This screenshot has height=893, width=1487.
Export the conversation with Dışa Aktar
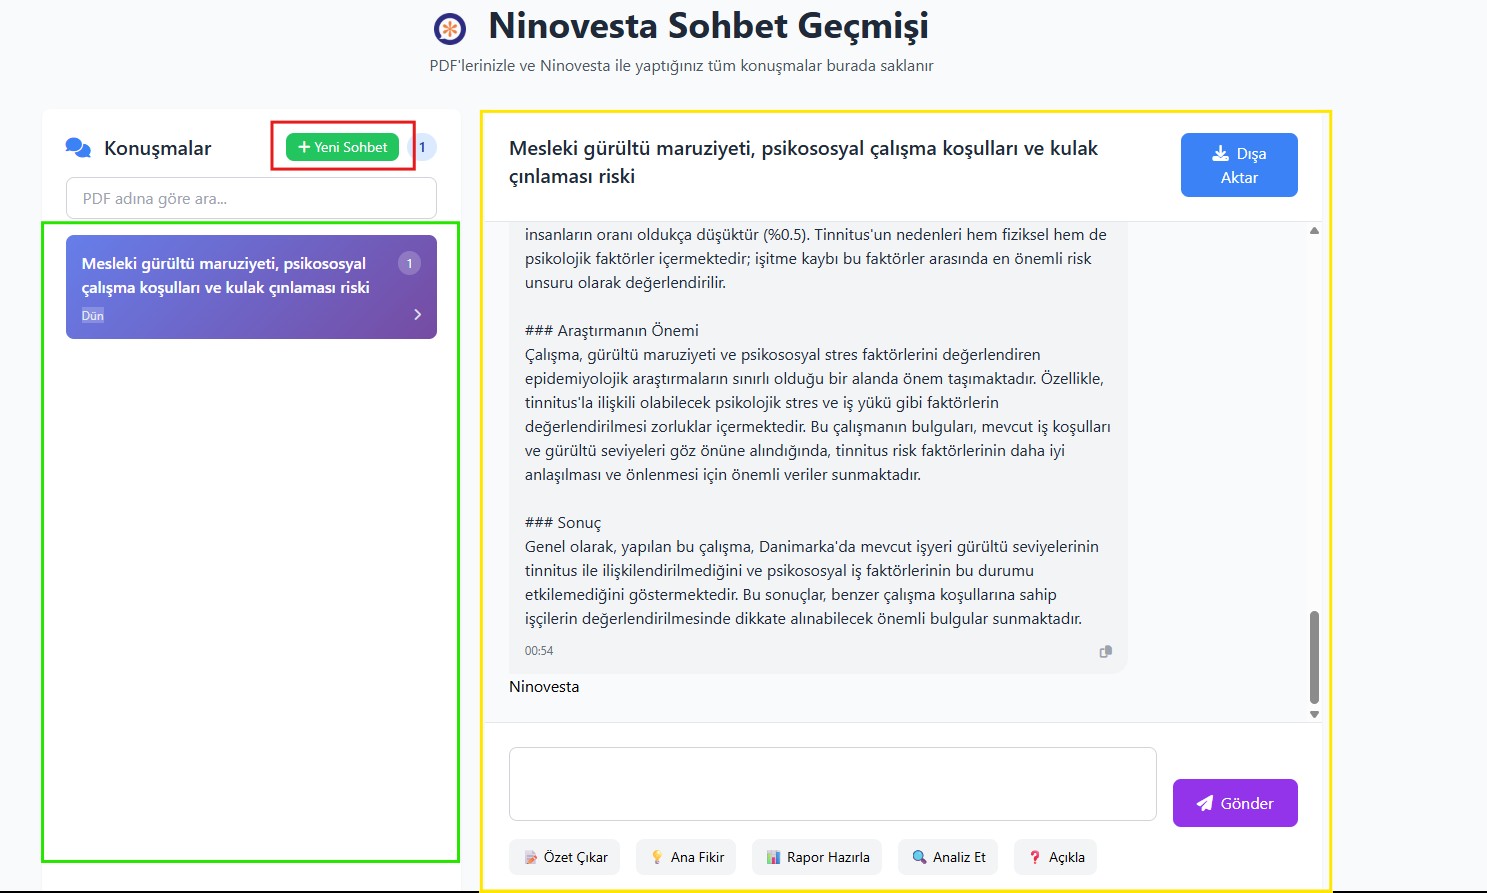(x=1238, y=165)
